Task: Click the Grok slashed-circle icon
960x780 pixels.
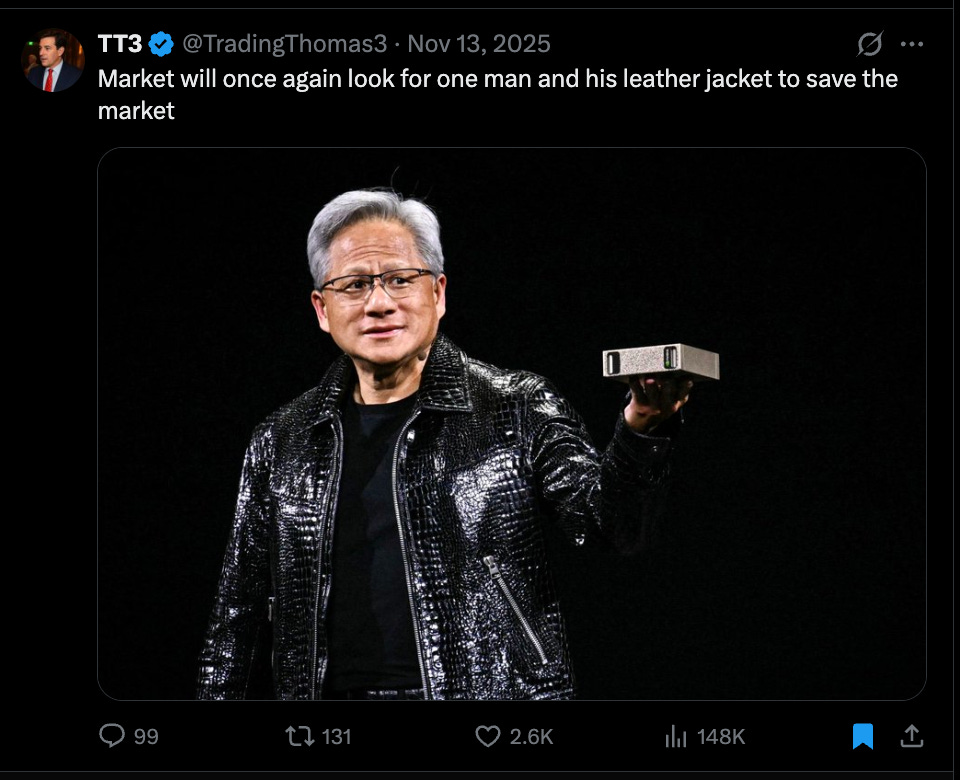Action: click(x=869, y=44)
